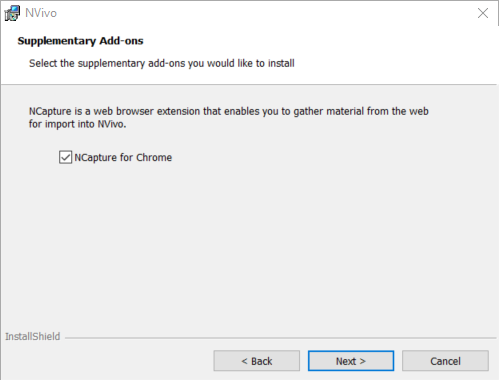Viewport: 499px width, 380px height.
Task: Go to the previous step with Back
Action: click(x=257, y=361)
